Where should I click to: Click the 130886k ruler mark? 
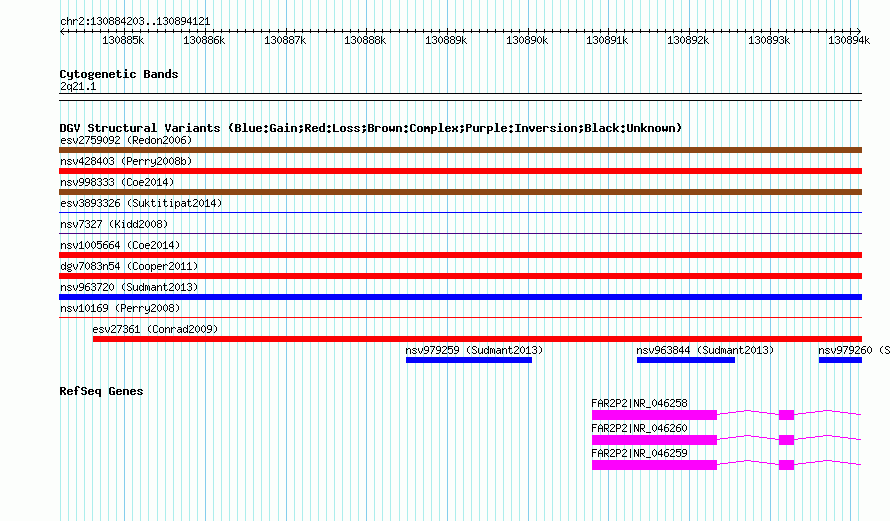pyautogui.click(x=204, y=40)
